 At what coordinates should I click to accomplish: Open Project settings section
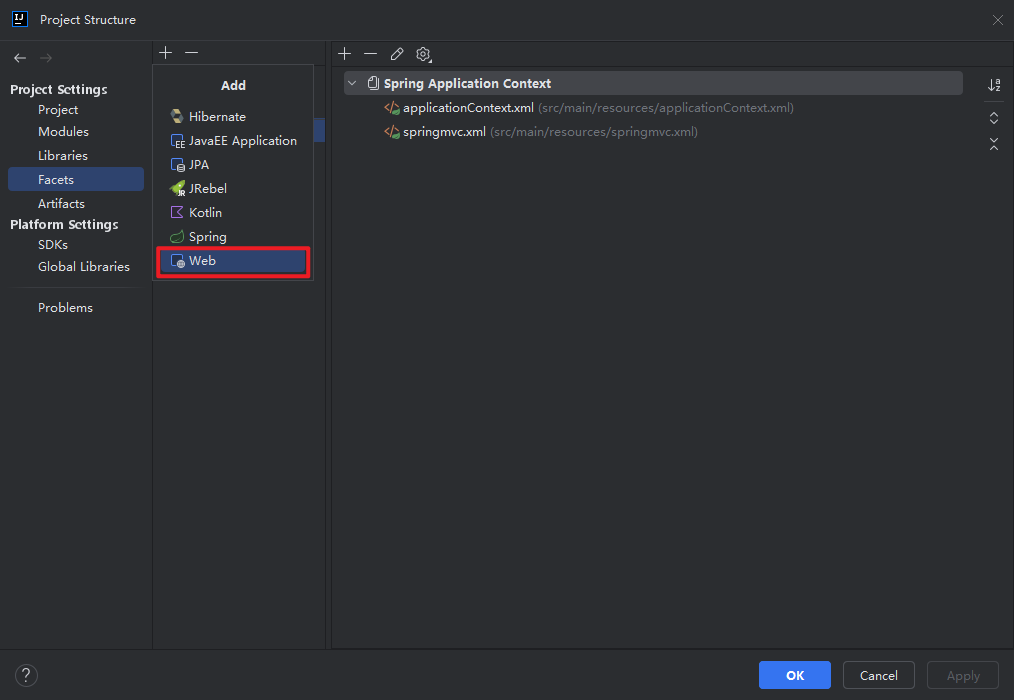[x=58, y=110]
